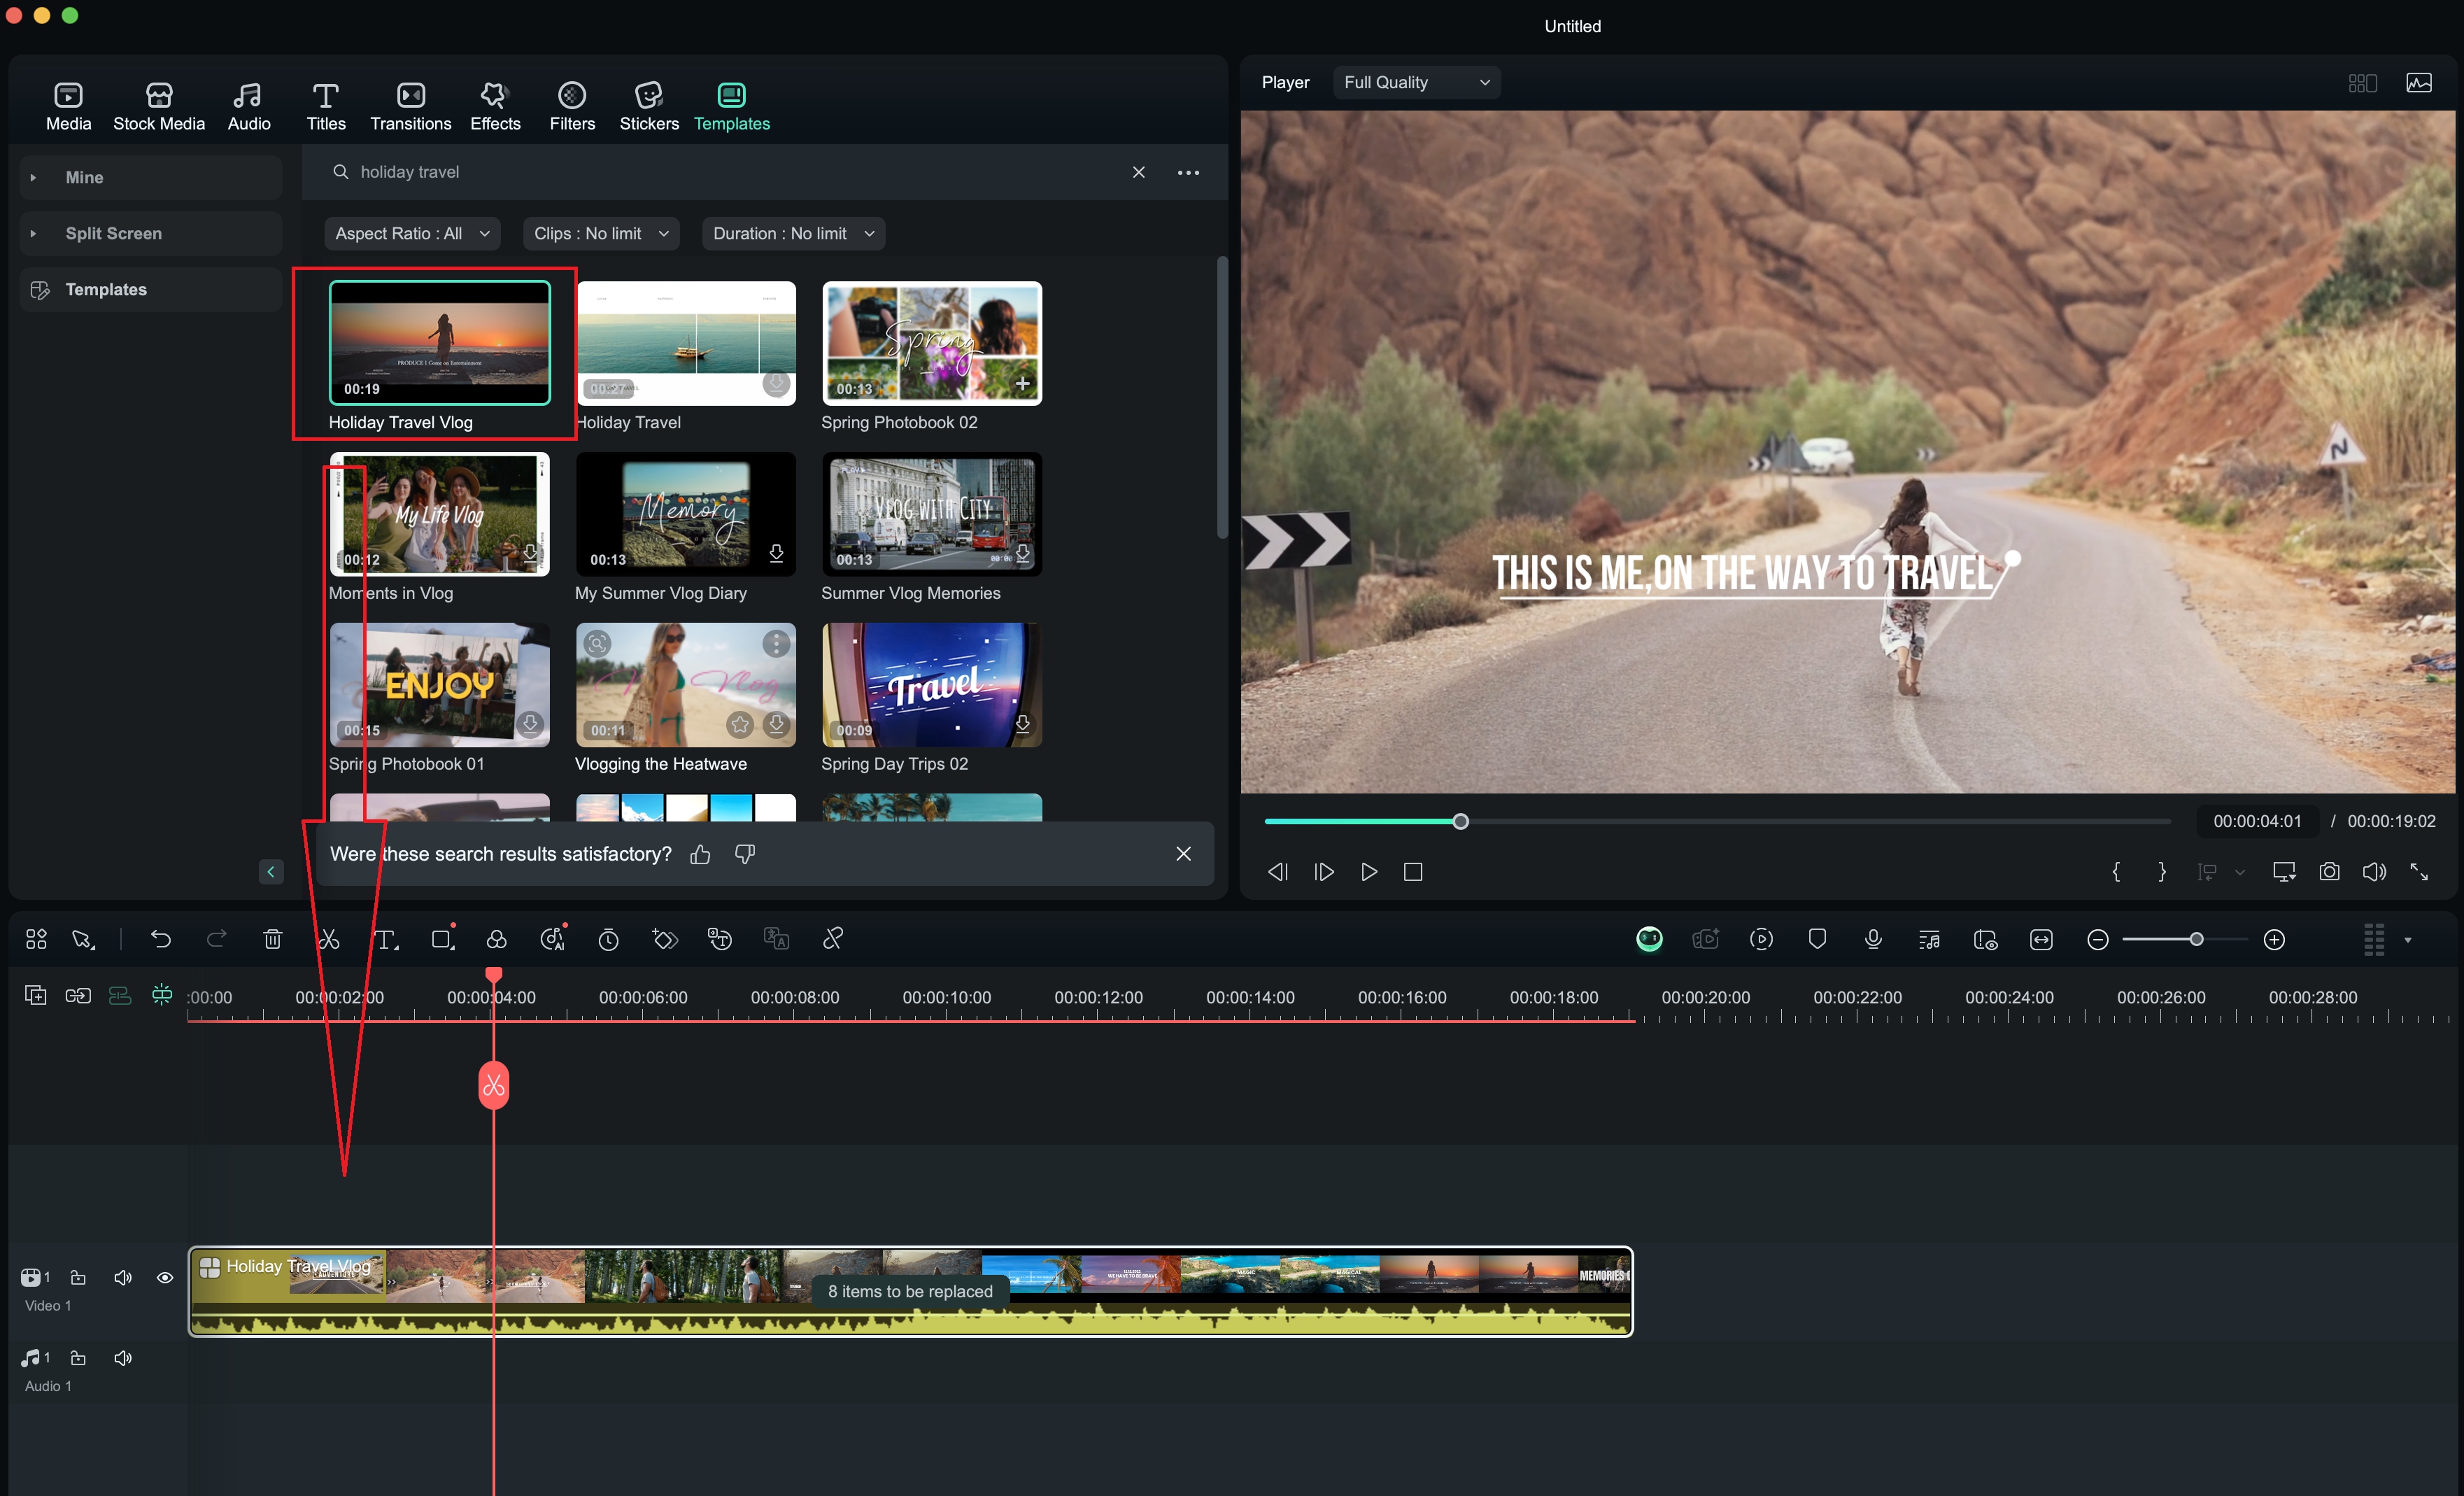The height and width of the screenshot is (1496, 2464).
Task: Step back one frame in player
Action: [1277, 872]
